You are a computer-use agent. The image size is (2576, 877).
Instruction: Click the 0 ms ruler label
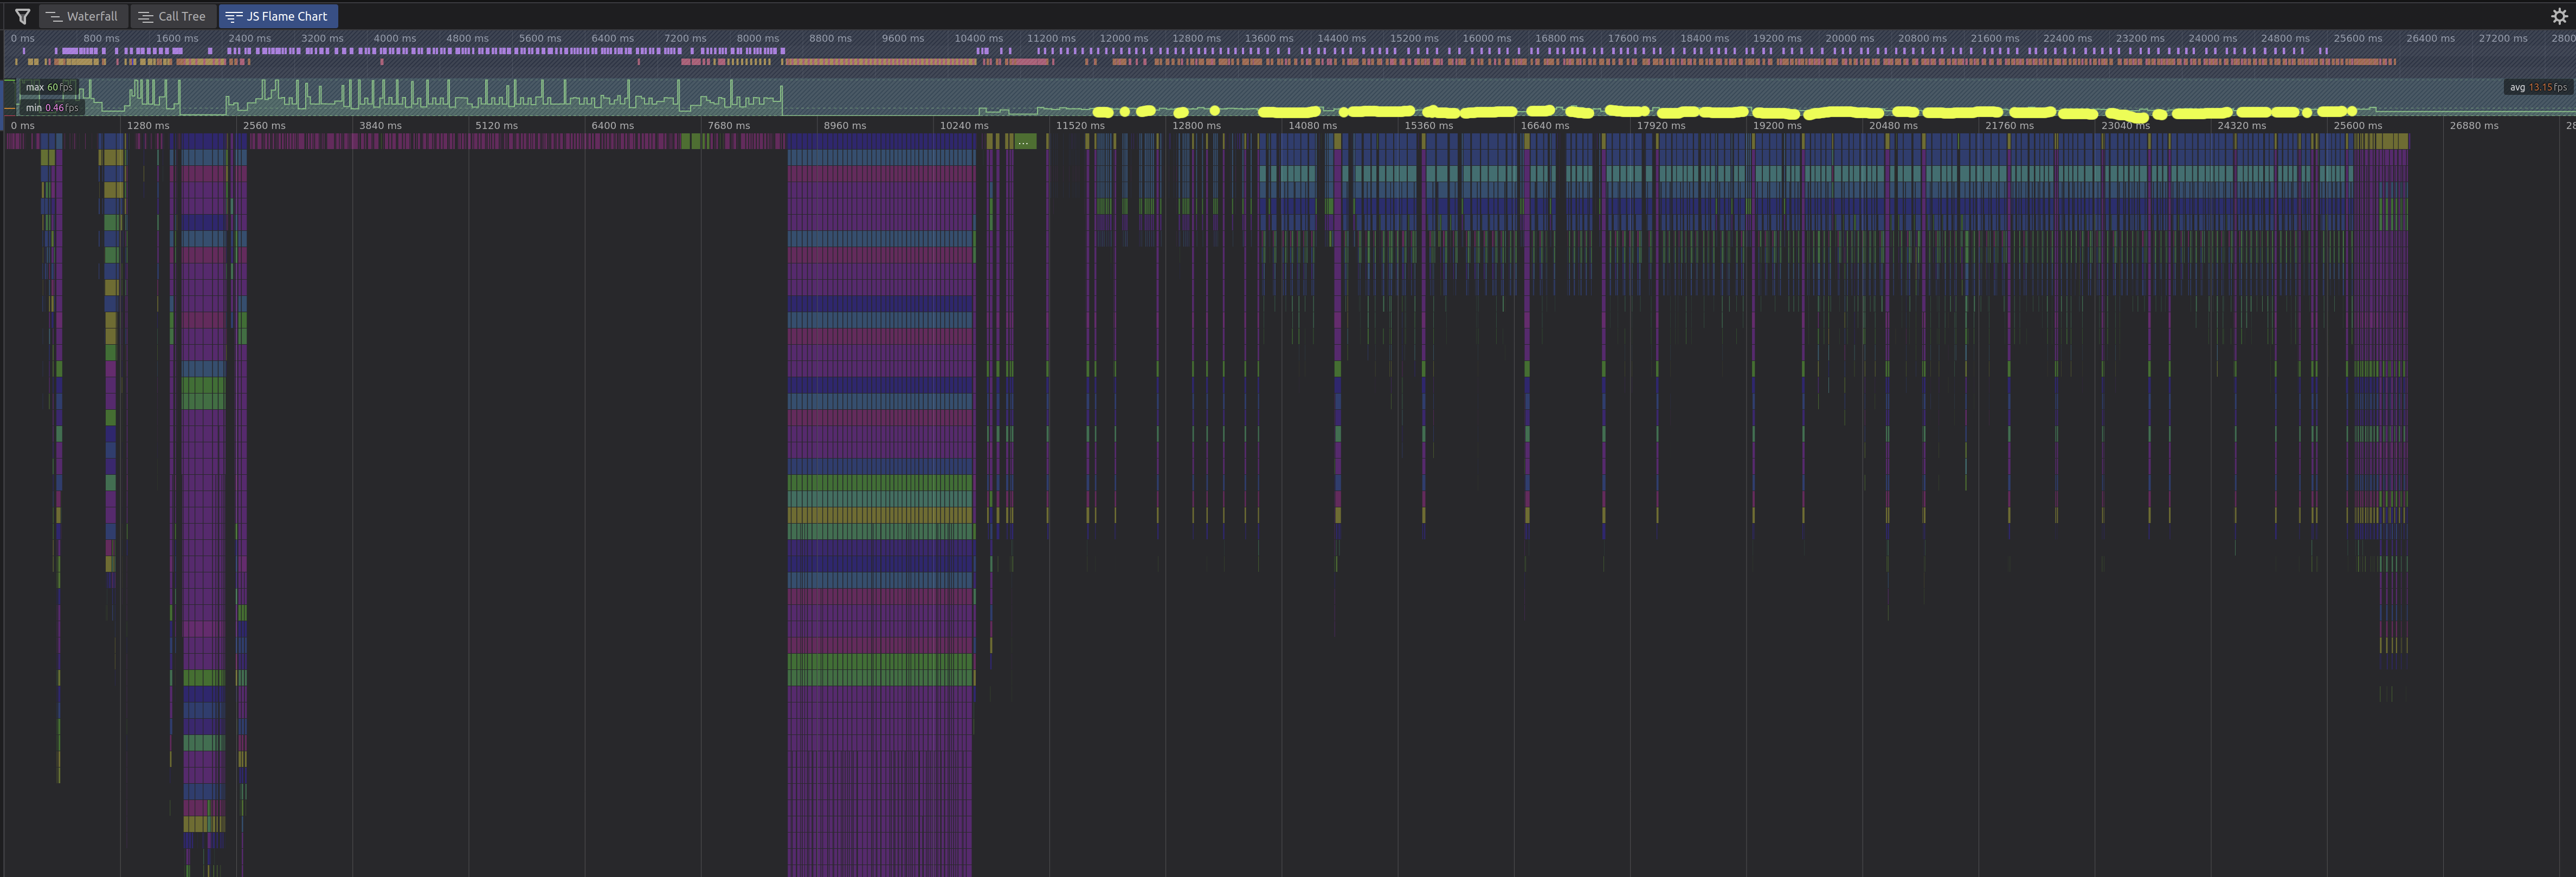23,125
